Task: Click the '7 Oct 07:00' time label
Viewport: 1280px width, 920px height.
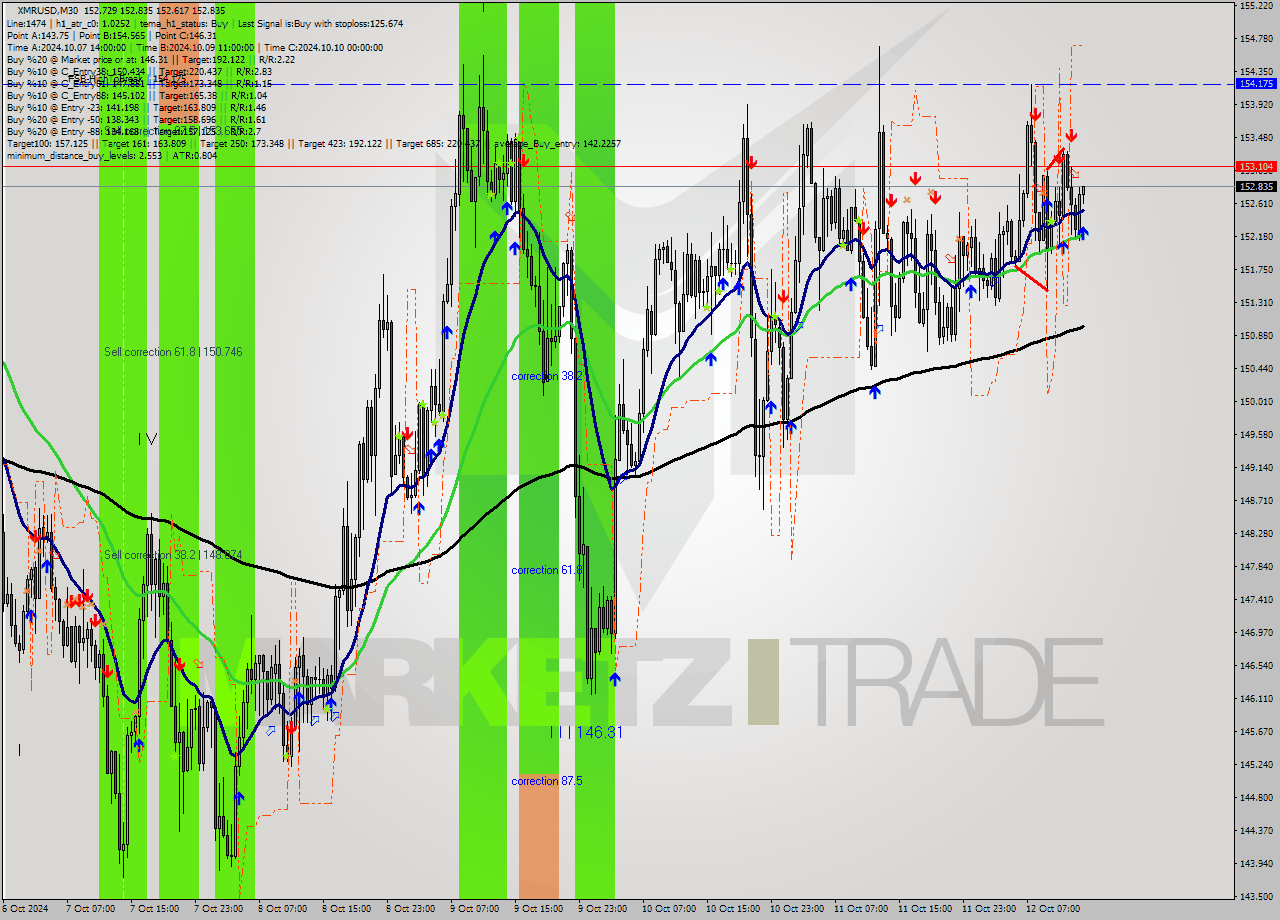Action: coord(90,909)
